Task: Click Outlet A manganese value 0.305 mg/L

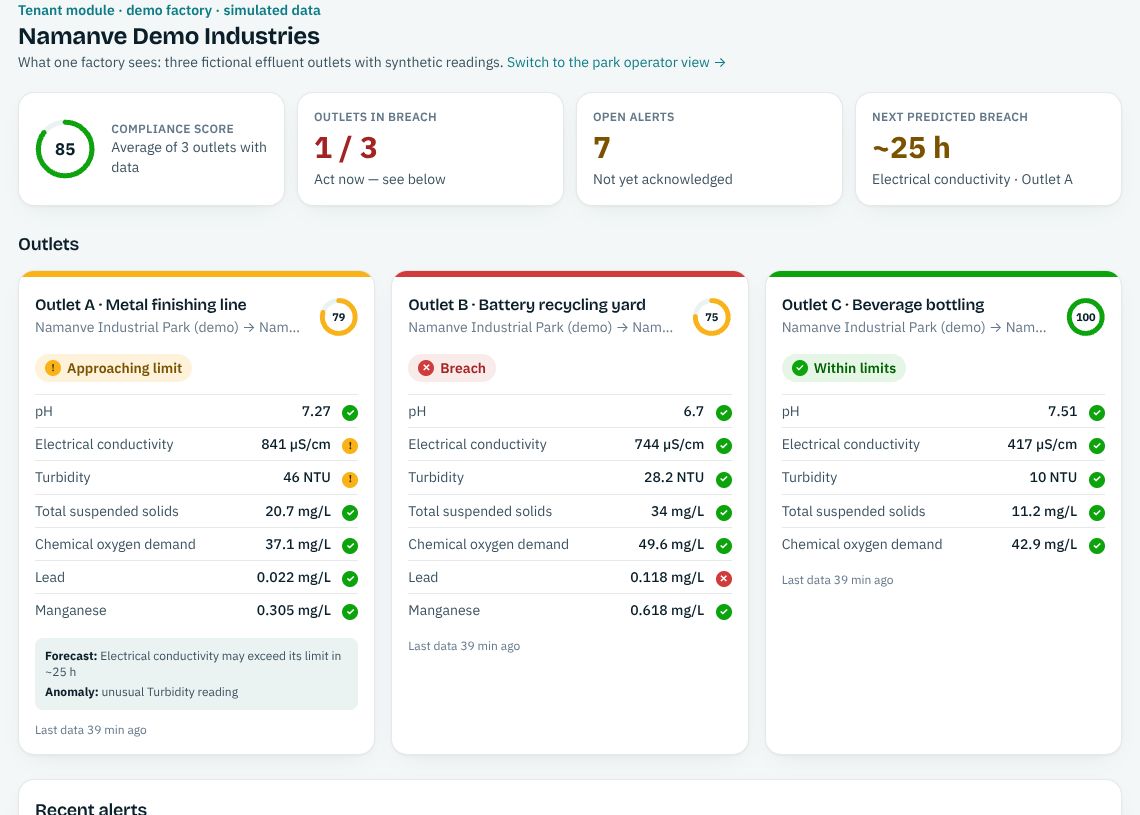Action: (294, 610)
